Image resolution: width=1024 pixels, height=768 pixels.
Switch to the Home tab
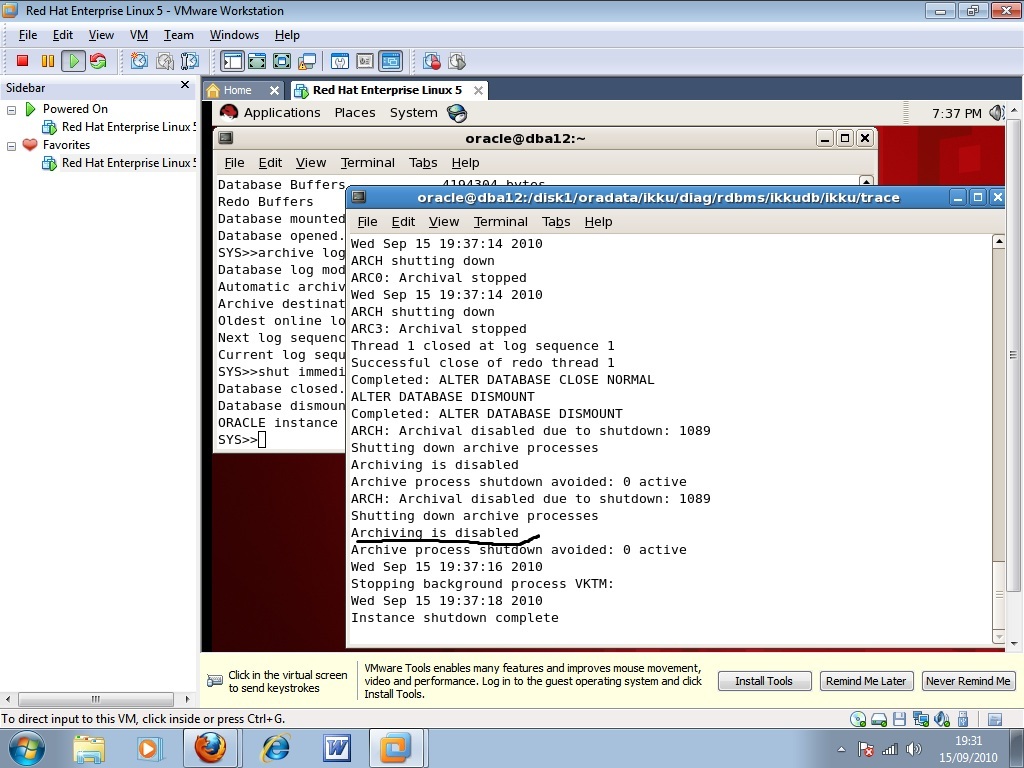237,90
